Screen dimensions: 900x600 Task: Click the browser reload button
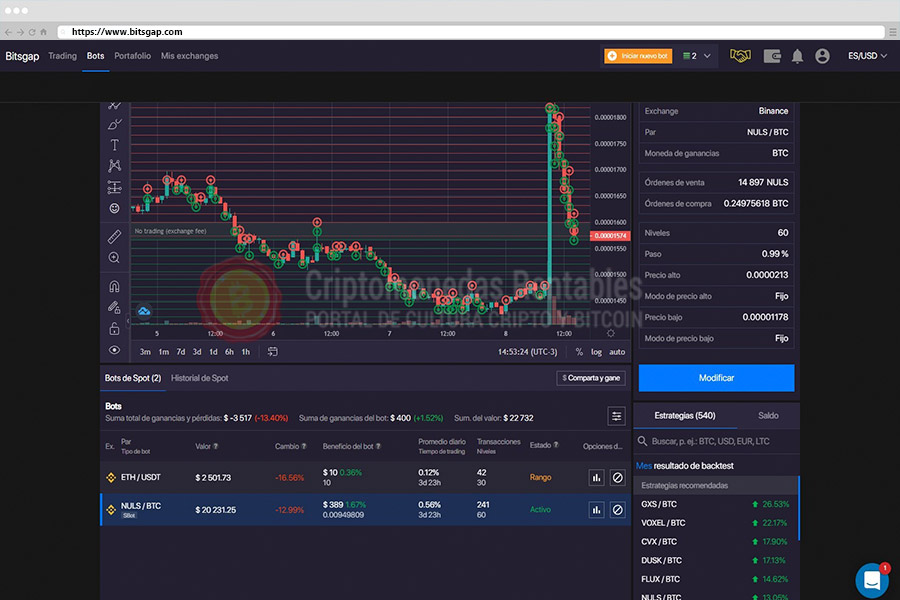pyautogui.click(x=32, y=32)
